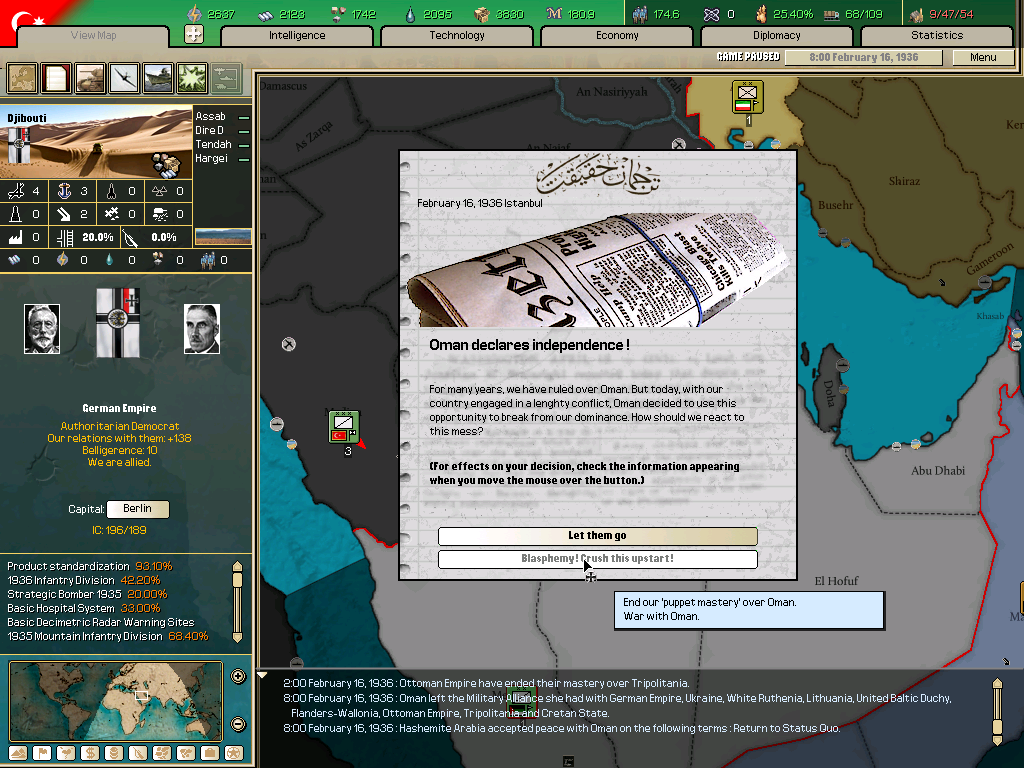
Task: Toggle infrastructure map mode (quill icon)
Action: pos(140,753)
